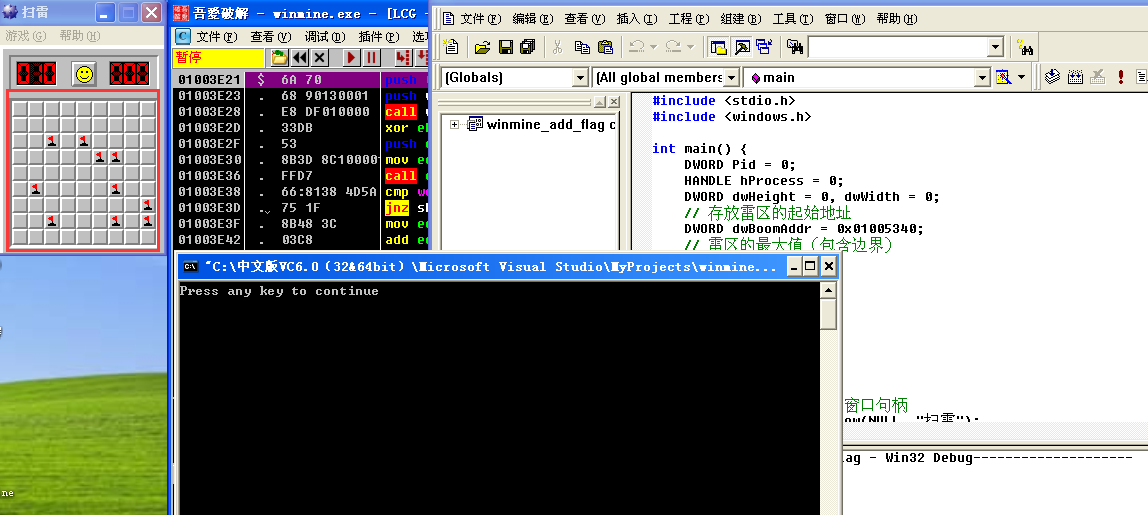Click the Save floppy disk icon in Visual C++

coord(505,47)
